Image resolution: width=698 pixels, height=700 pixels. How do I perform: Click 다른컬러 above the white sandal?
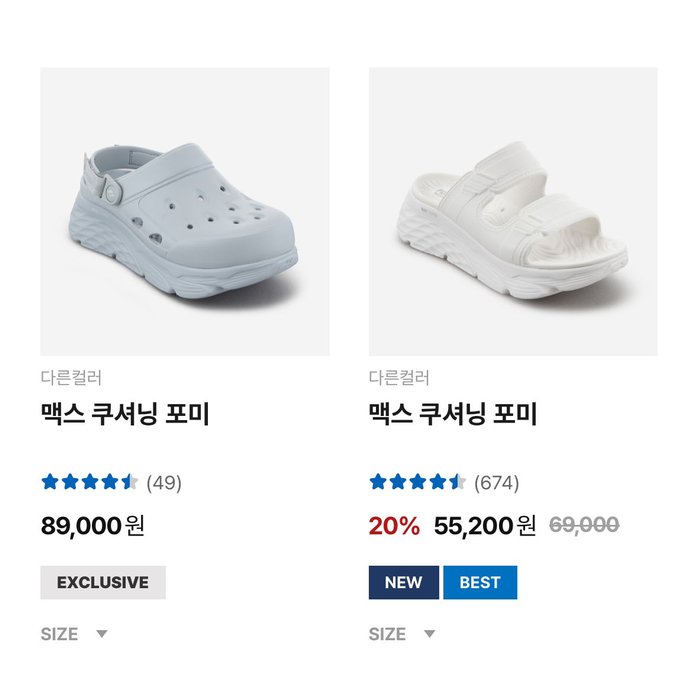(x=399, y=377)
